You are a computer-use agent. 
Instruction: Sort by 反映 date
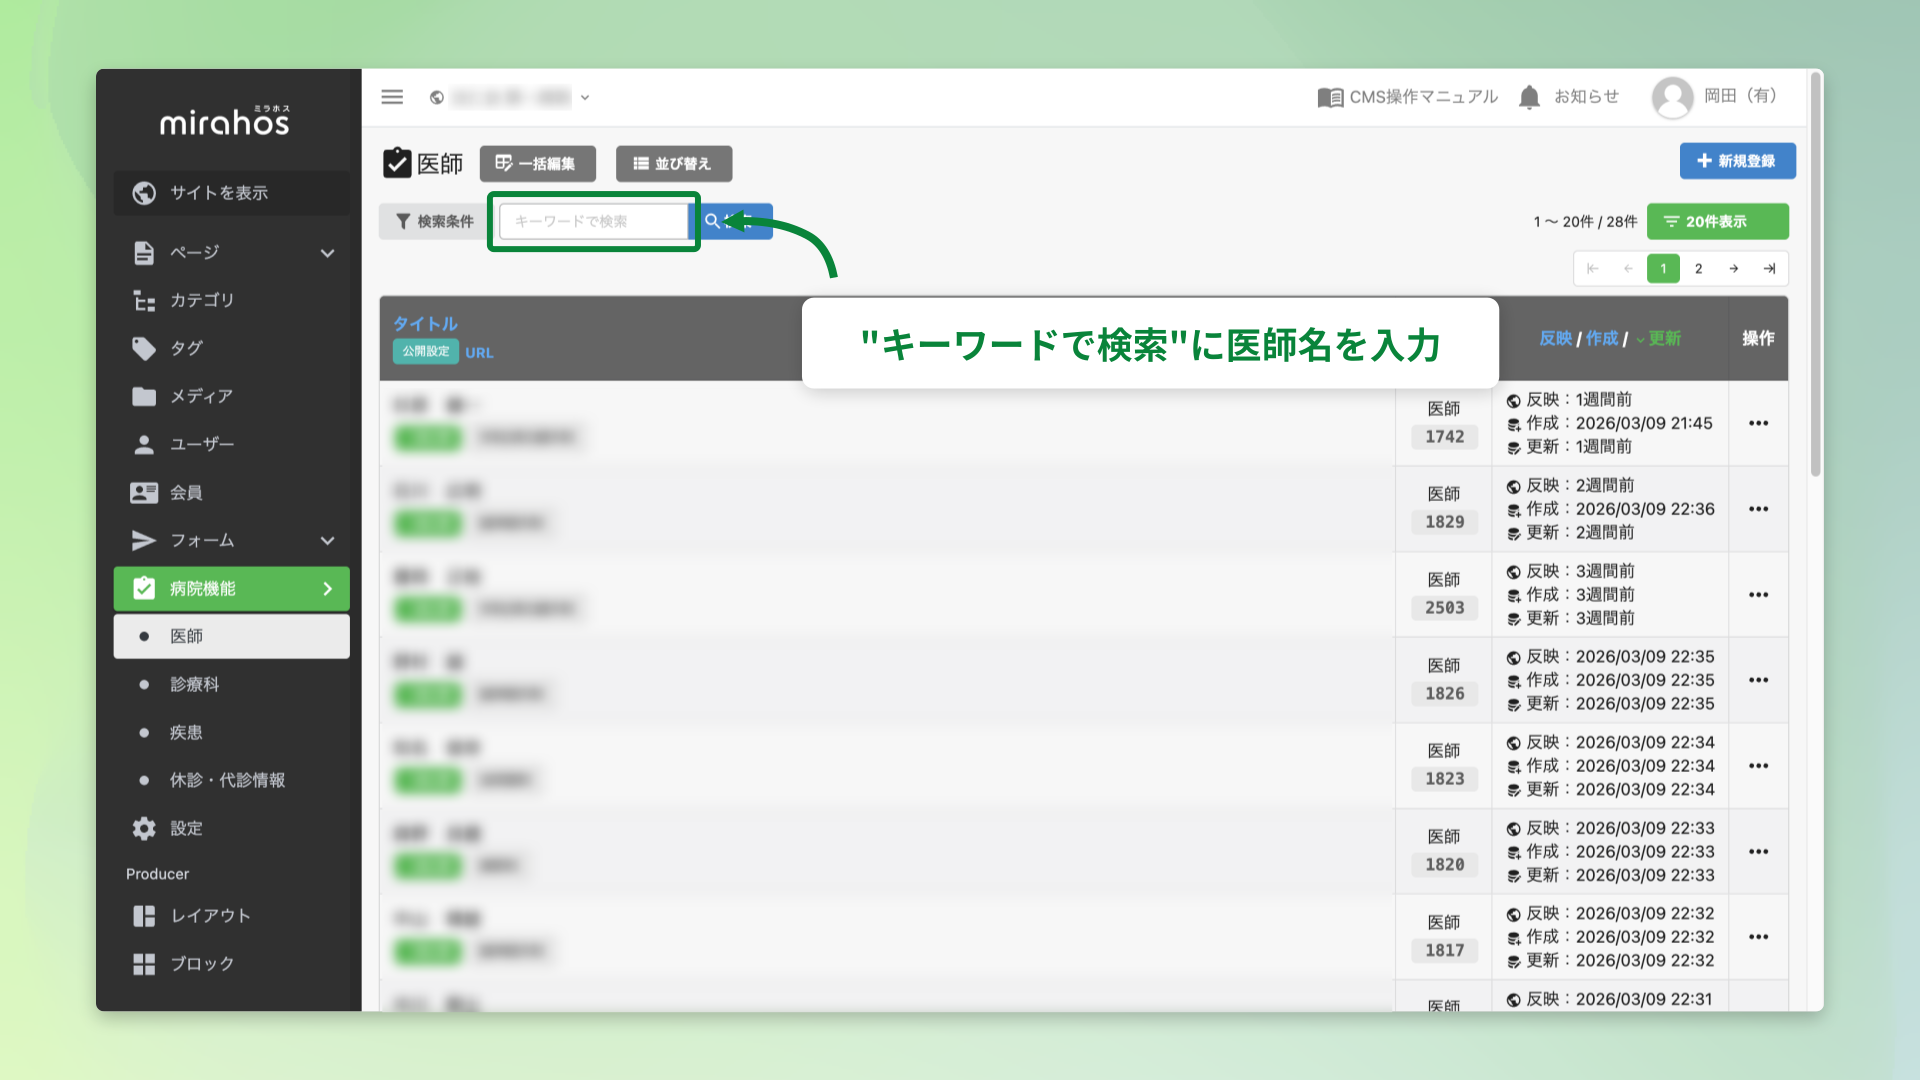click(1555, 339)
